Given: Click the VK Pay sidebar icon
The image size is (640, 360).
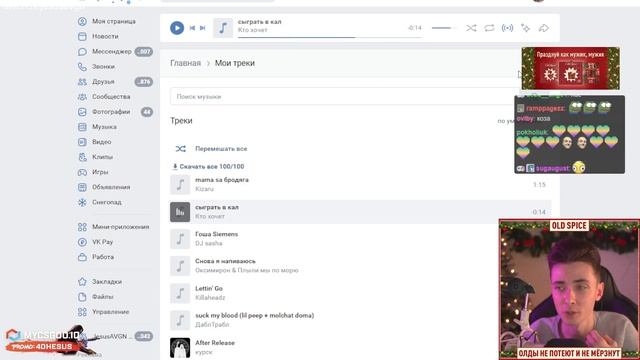Looking at the screenshot, I should 82,242.
